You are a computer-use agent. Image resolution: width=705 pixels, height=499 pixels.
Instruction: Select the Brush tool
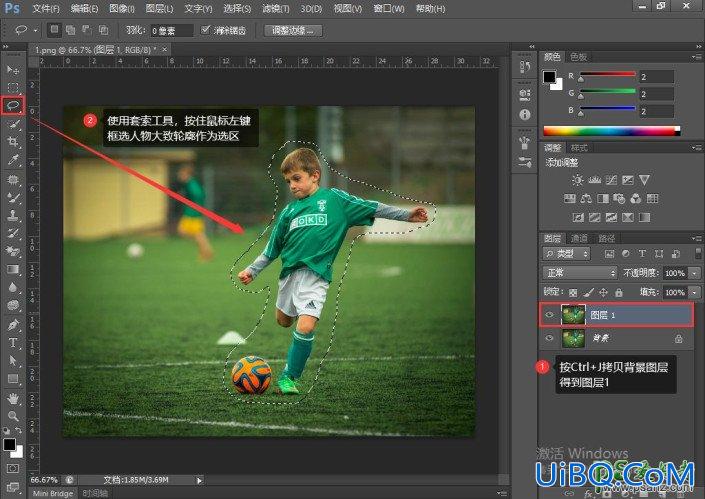point(13,197)
